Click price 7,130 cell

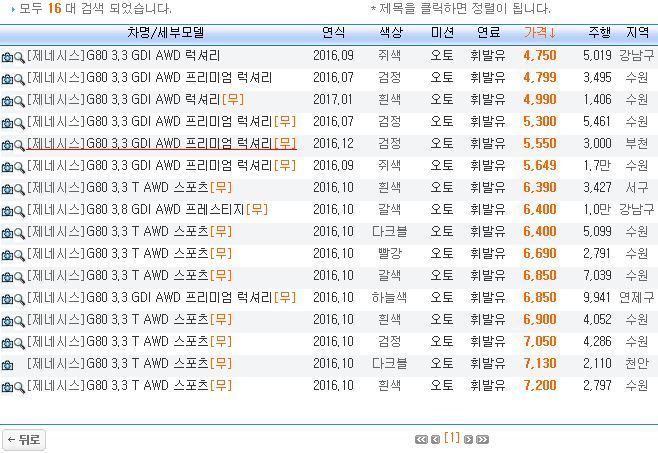(x=540, y=364)
